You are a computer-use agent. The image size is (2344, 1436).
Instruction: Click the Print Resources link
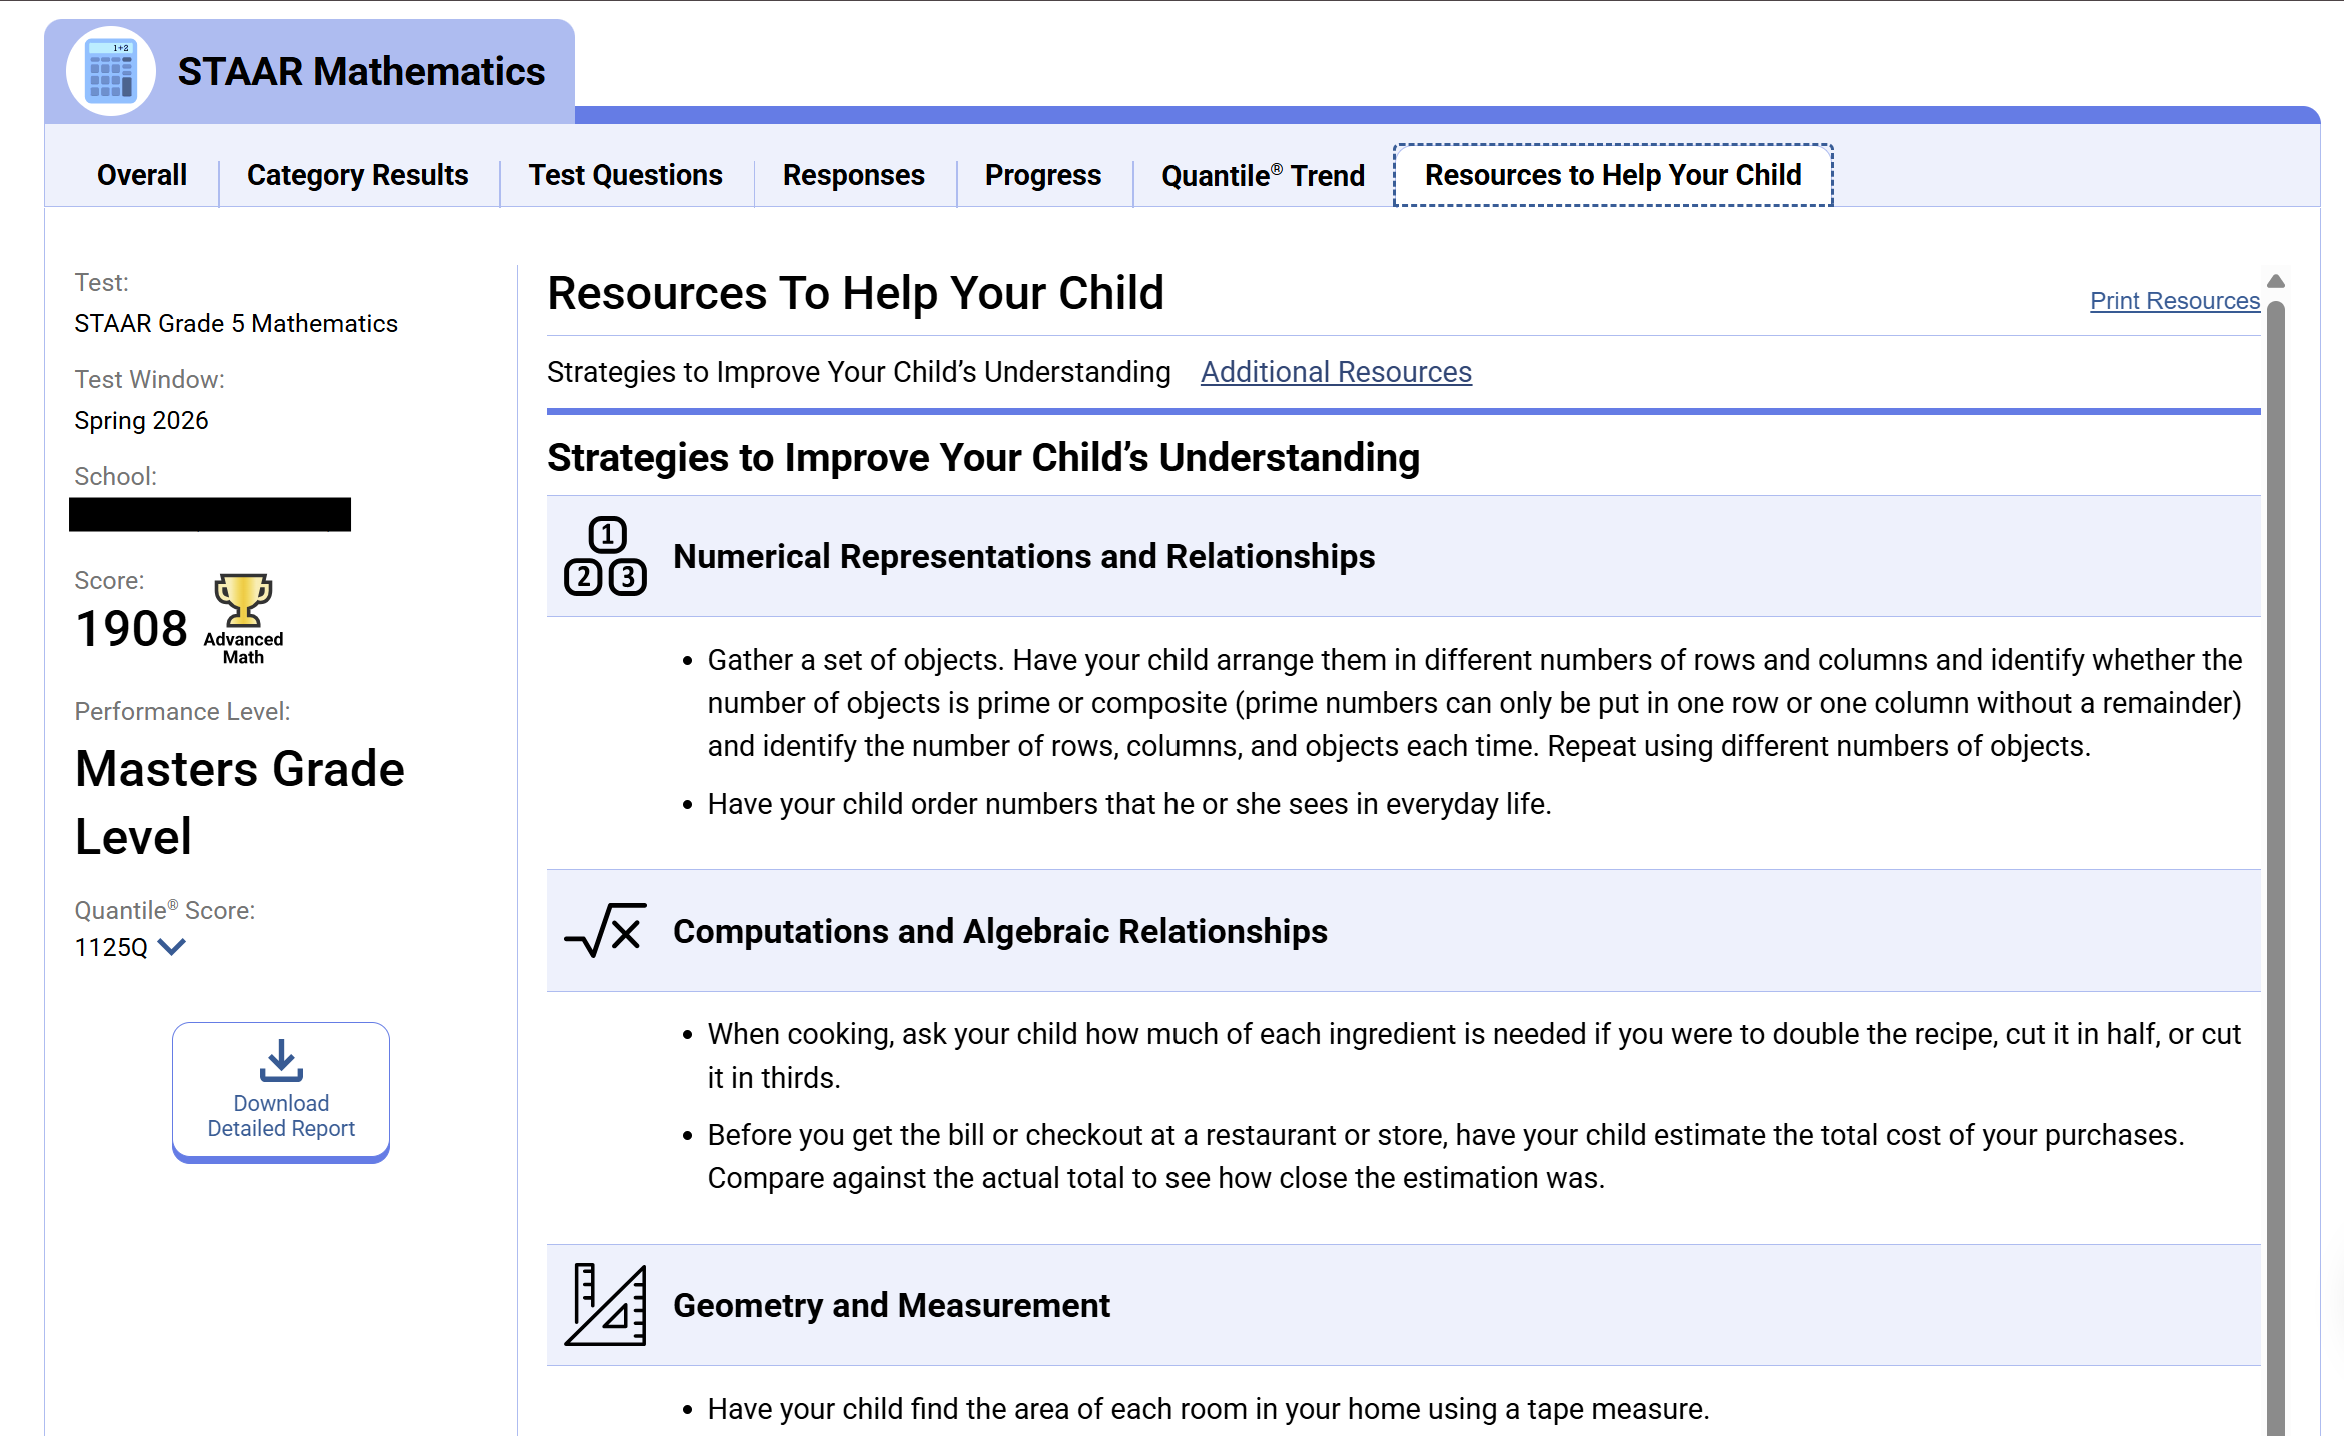click(x=2175, y=300)
